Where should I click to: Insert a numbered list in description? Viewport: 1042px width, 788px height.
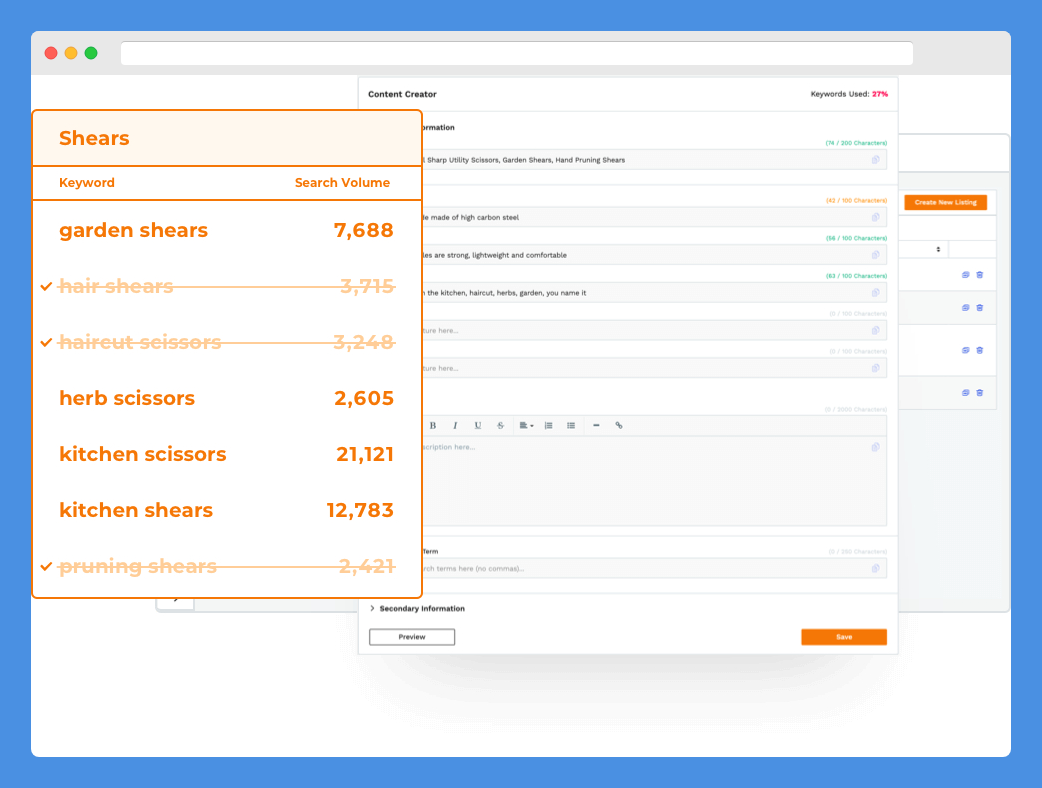tap(548, 425)
